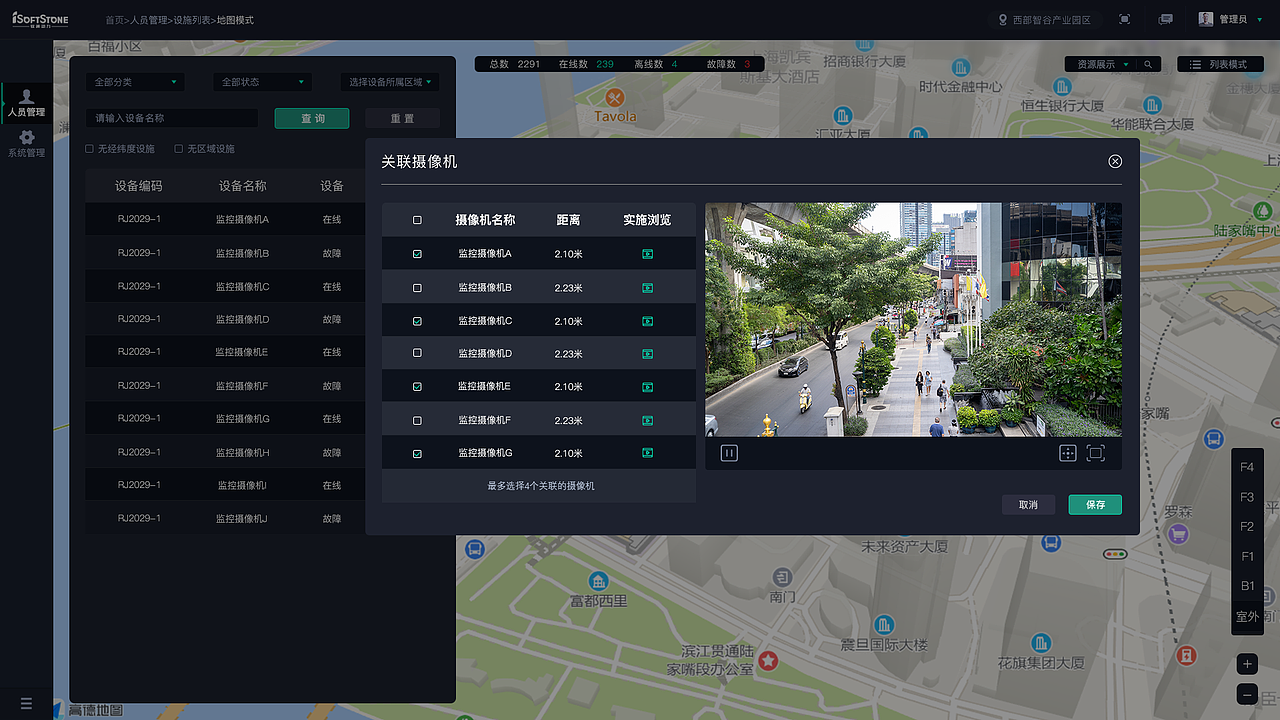Screen dimensions: 1280x720
Task: Switch map to 室外 view
Action: (x=1247, y=617)
